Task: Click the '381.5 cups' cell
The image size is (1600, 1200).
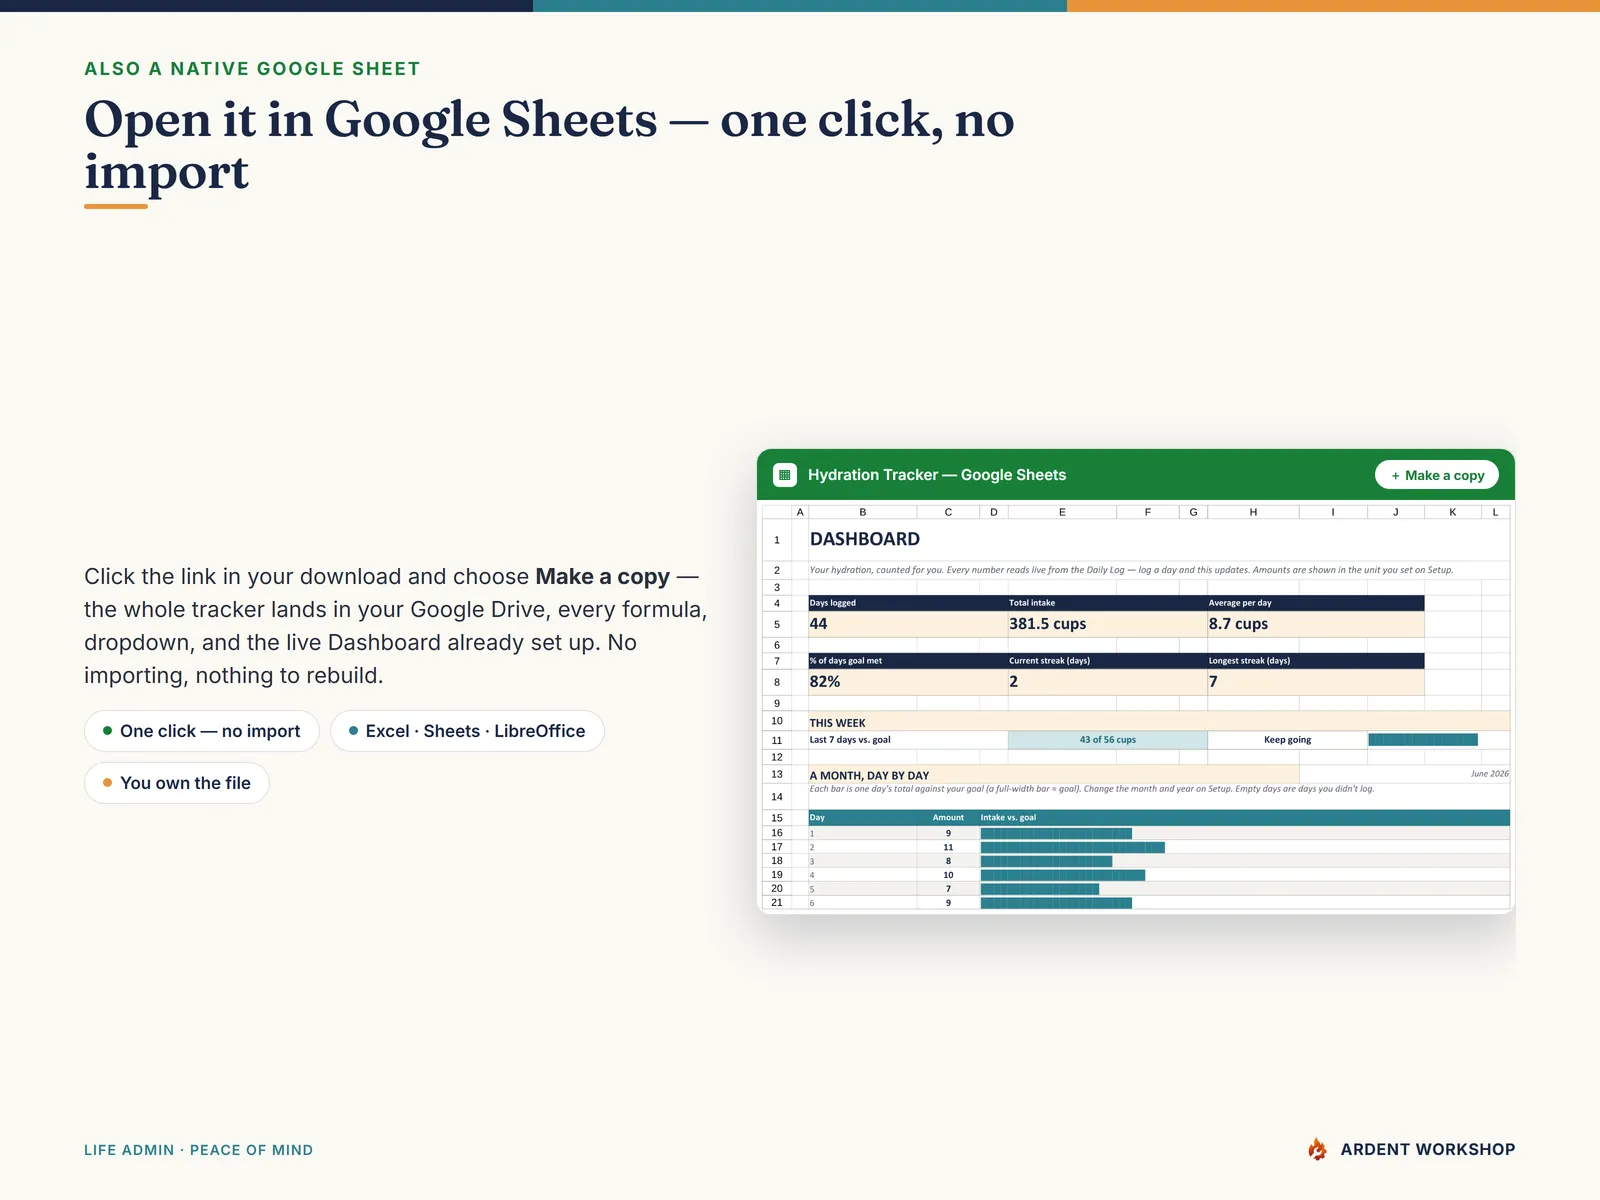Action: (x=1108, y=624)
